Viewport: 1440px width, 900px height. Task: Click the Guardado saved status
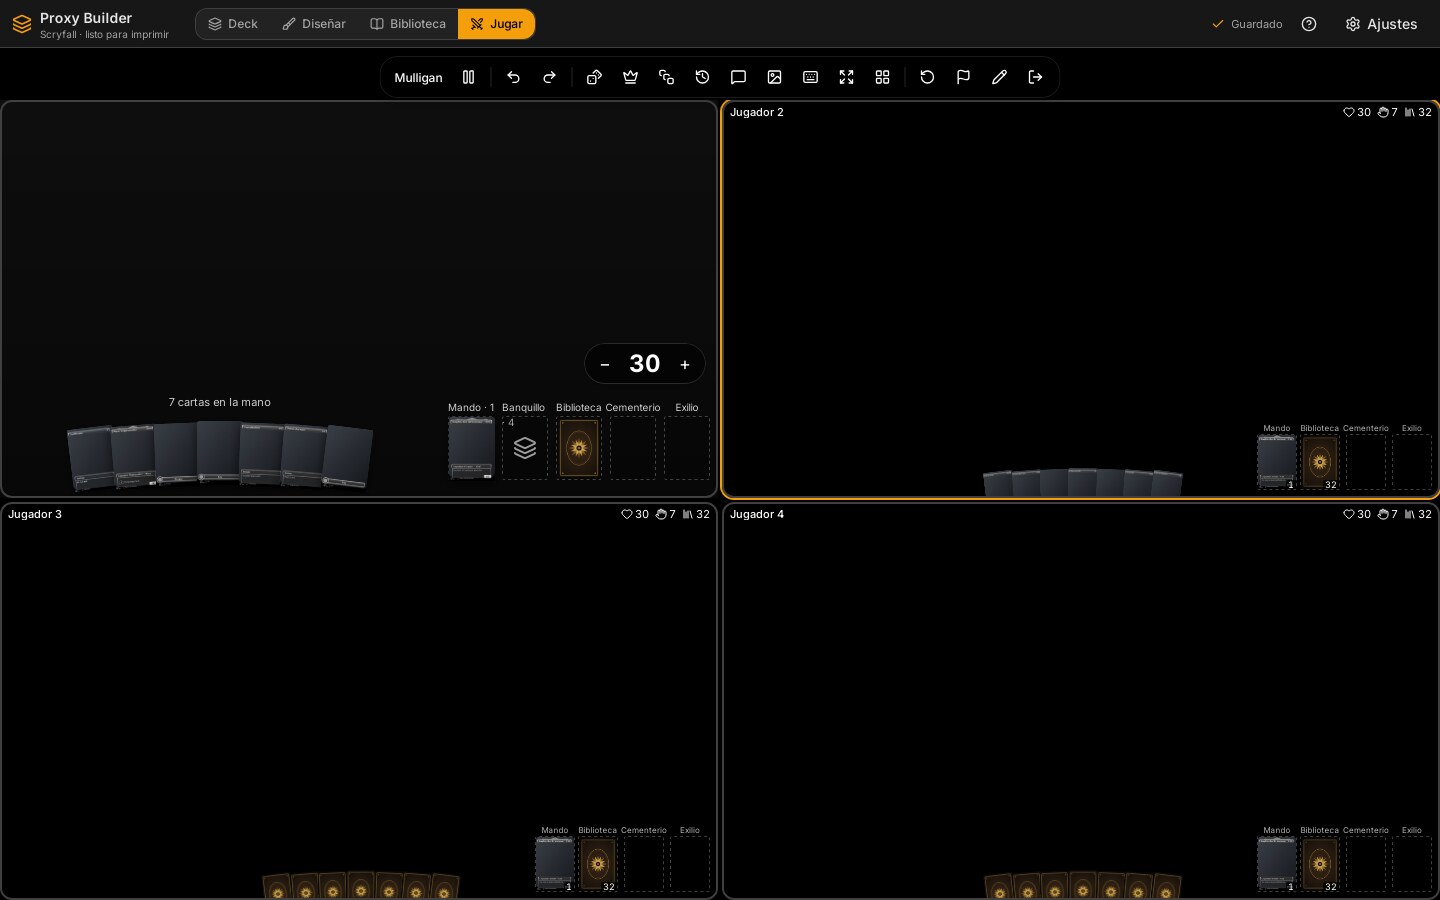pyautogui.click(x=1247, y=24)
